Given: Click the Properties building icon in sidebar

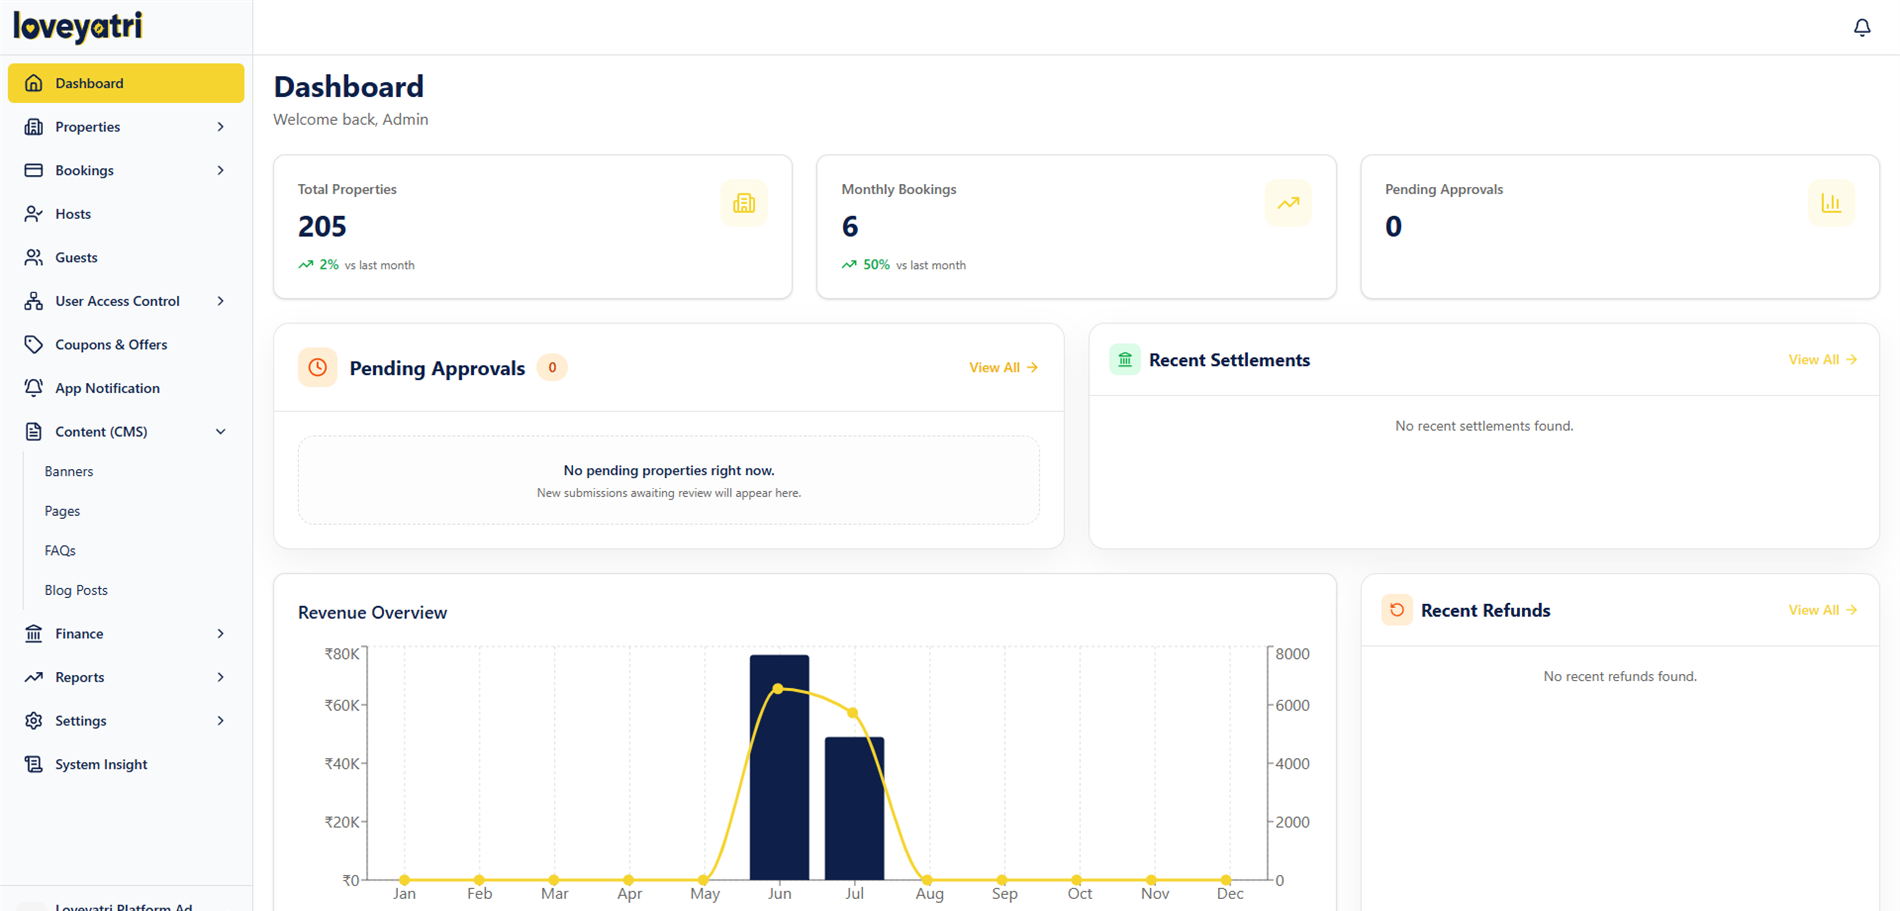Looking at the screenshot, I should (34, 127).
